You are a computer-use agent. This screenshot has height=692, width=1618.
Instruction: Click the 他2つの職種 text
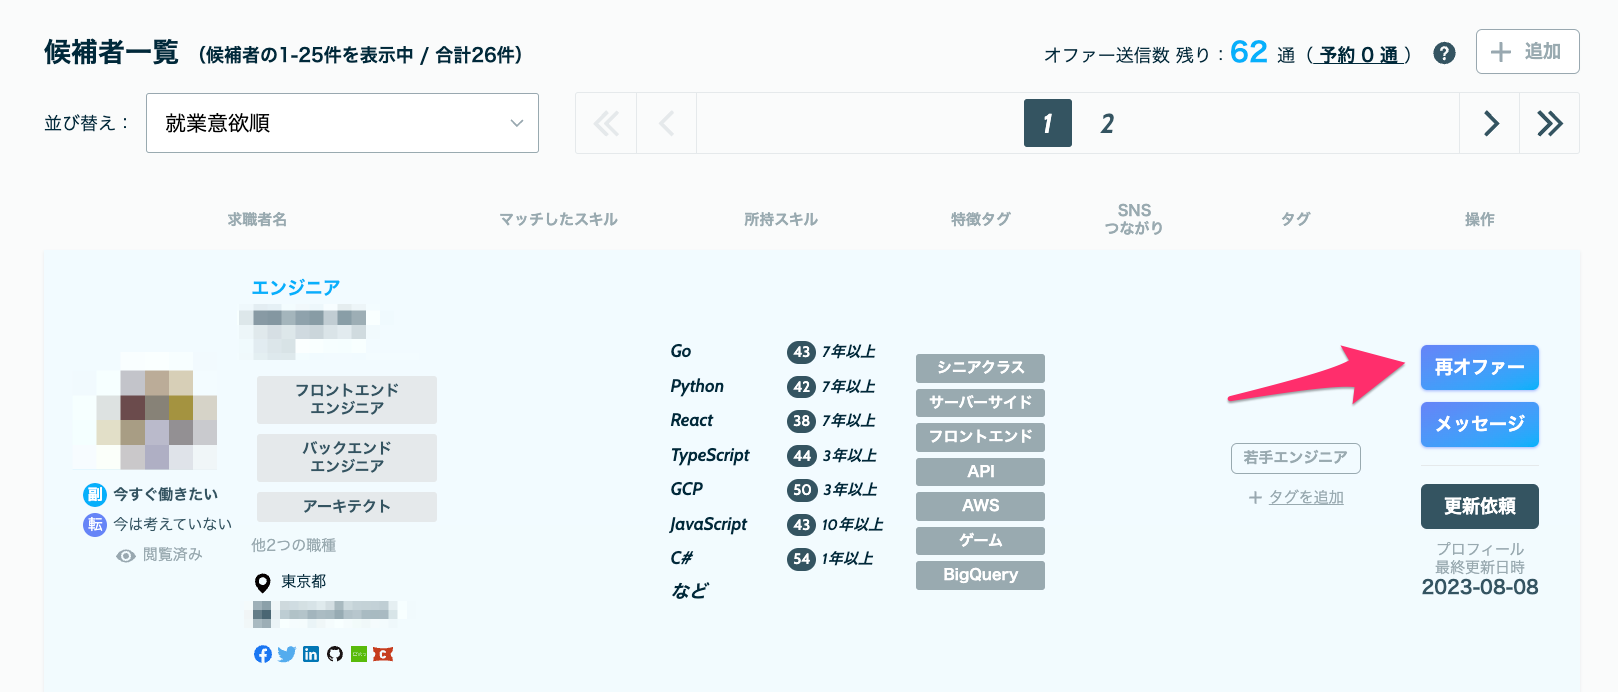[x=293, y=545]
